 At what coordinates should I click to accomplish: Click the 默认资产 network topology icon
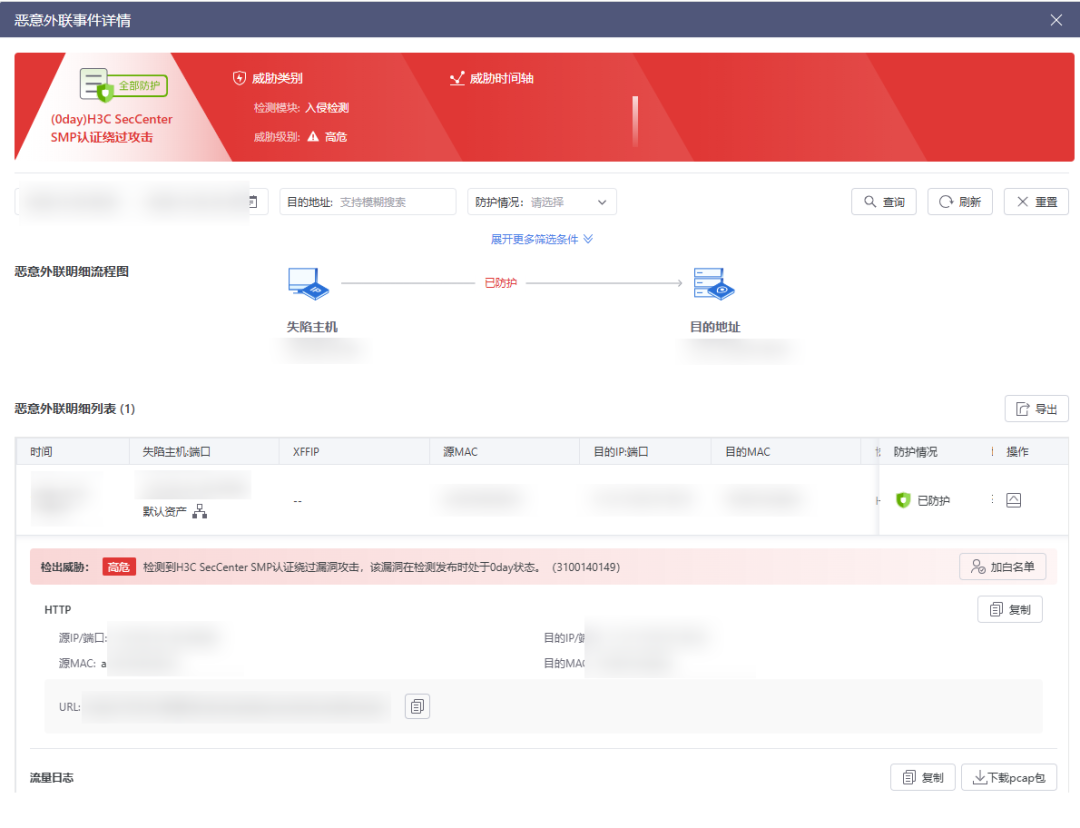click(200, 511)
